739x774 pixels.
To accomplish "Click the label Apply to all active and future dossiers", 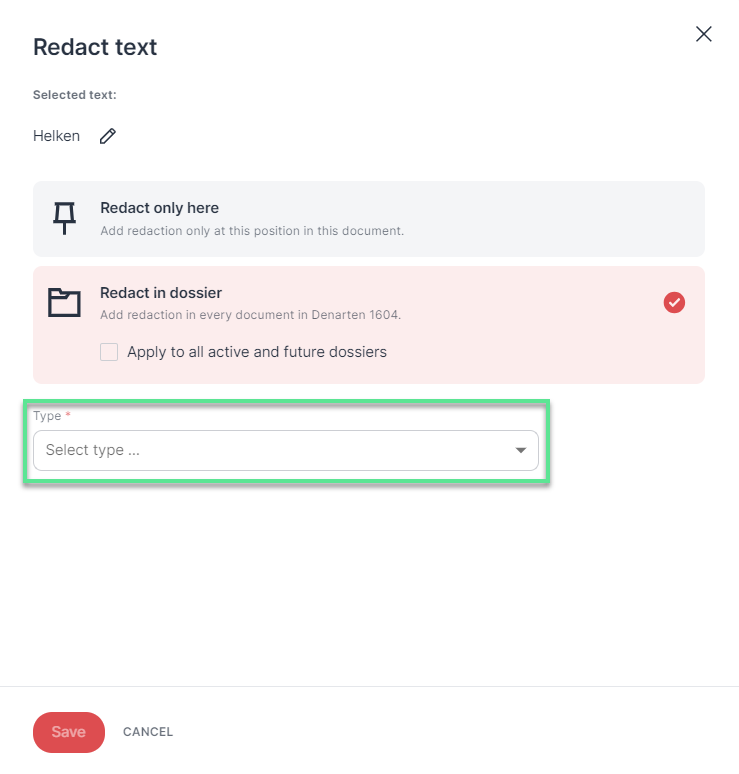I will coord(257,352).
